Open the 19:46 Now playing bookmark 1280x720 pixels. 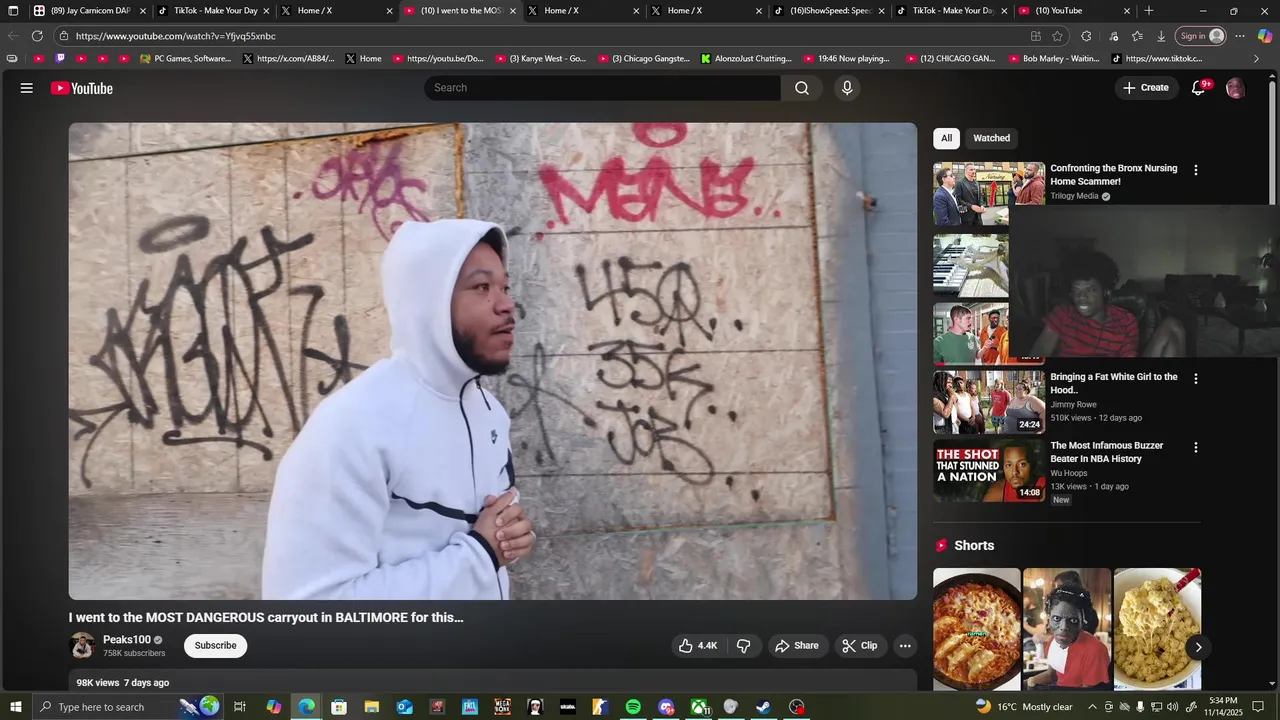(x=845, y=59)
